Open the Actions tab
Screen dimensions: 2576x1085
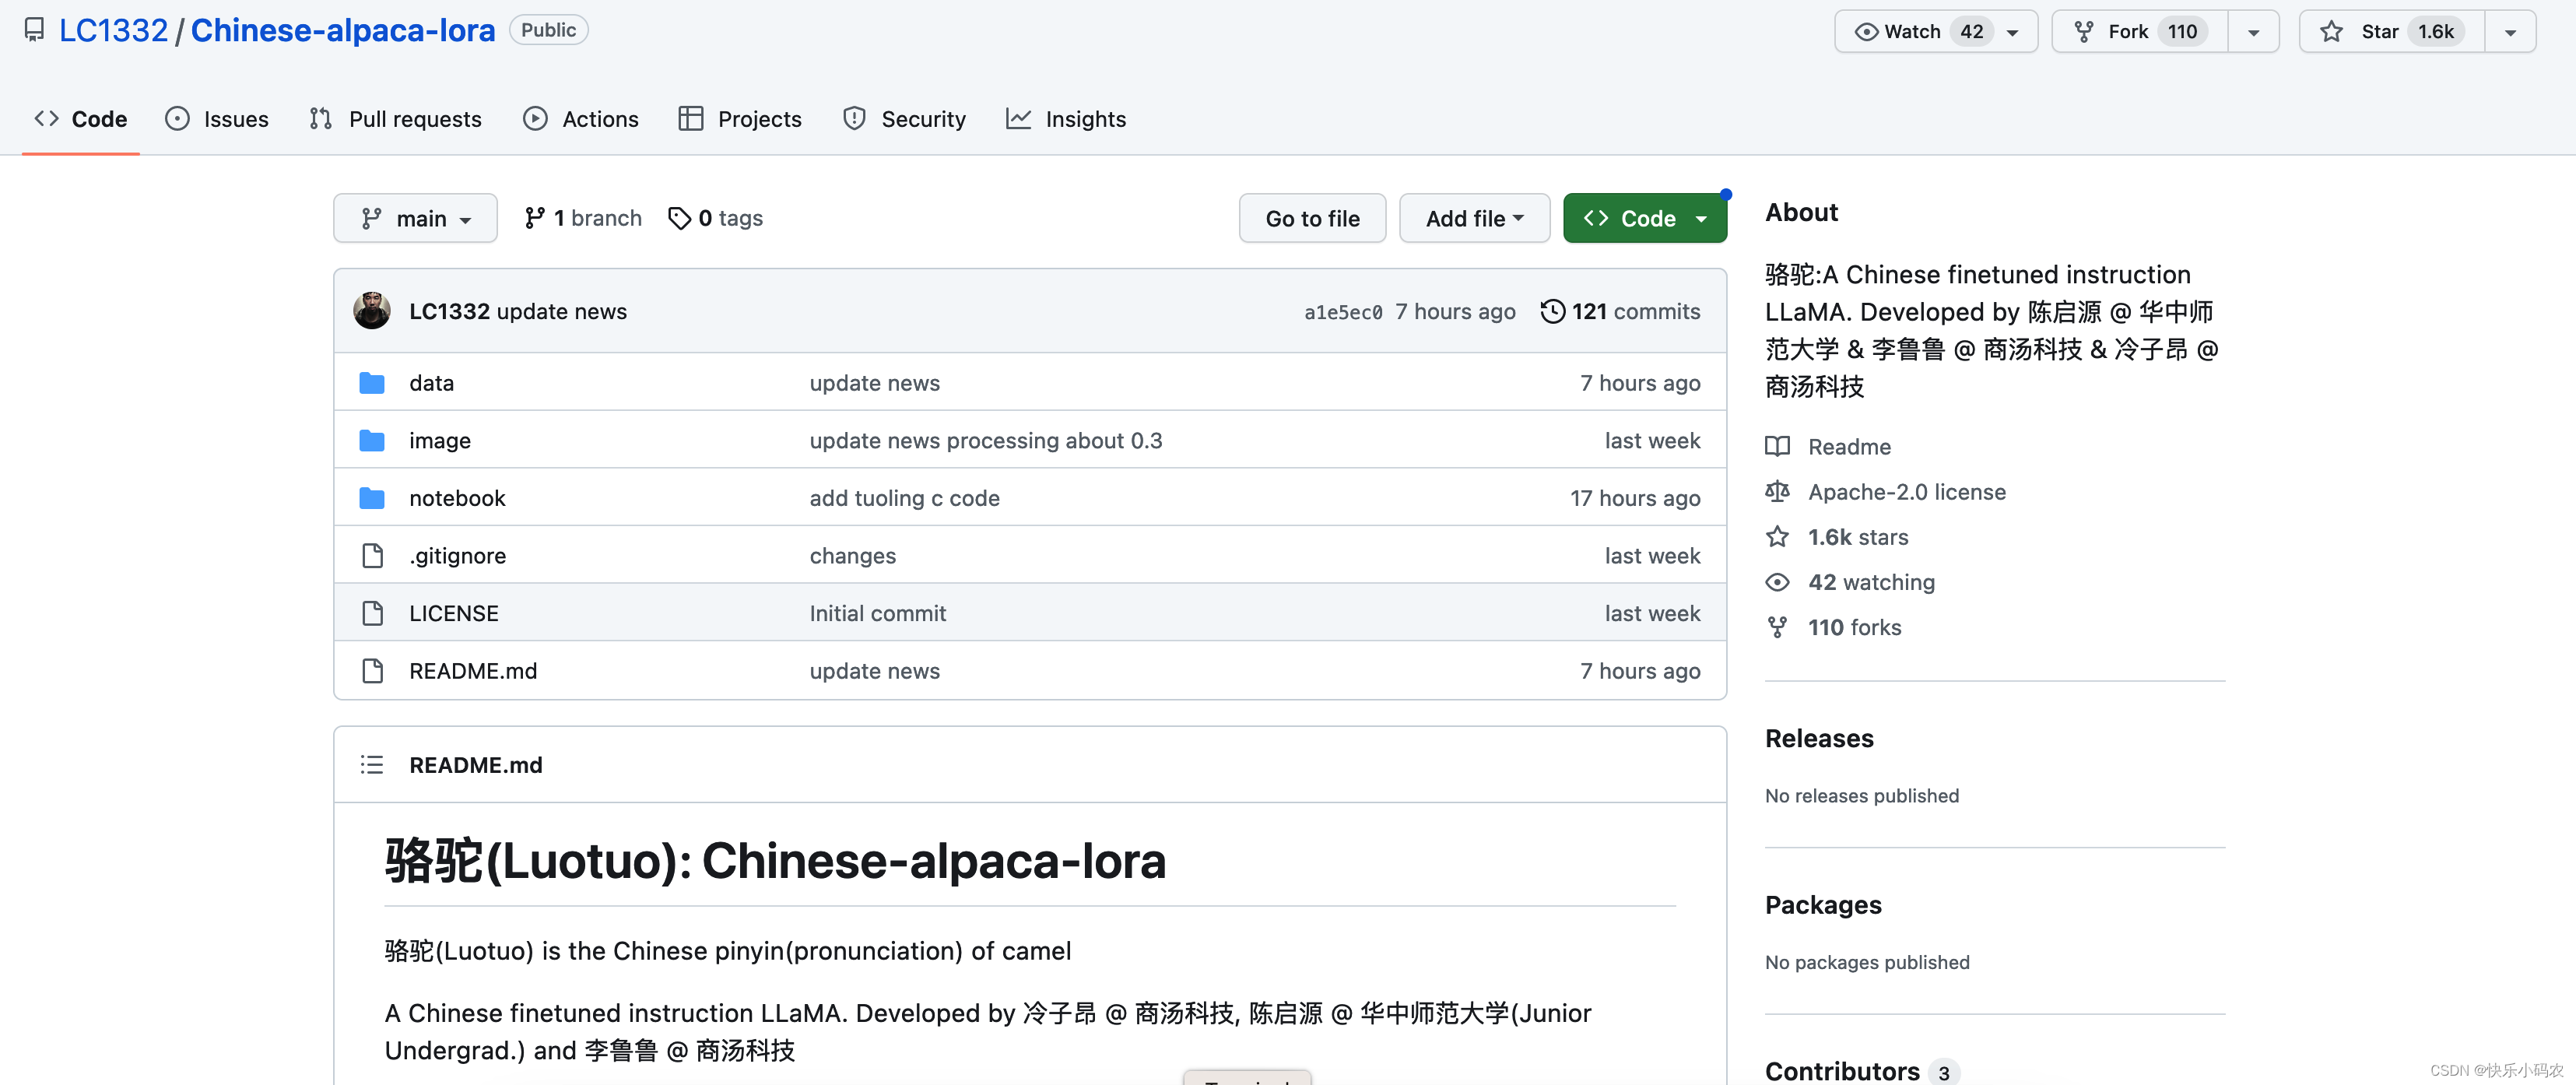[580, 119]
